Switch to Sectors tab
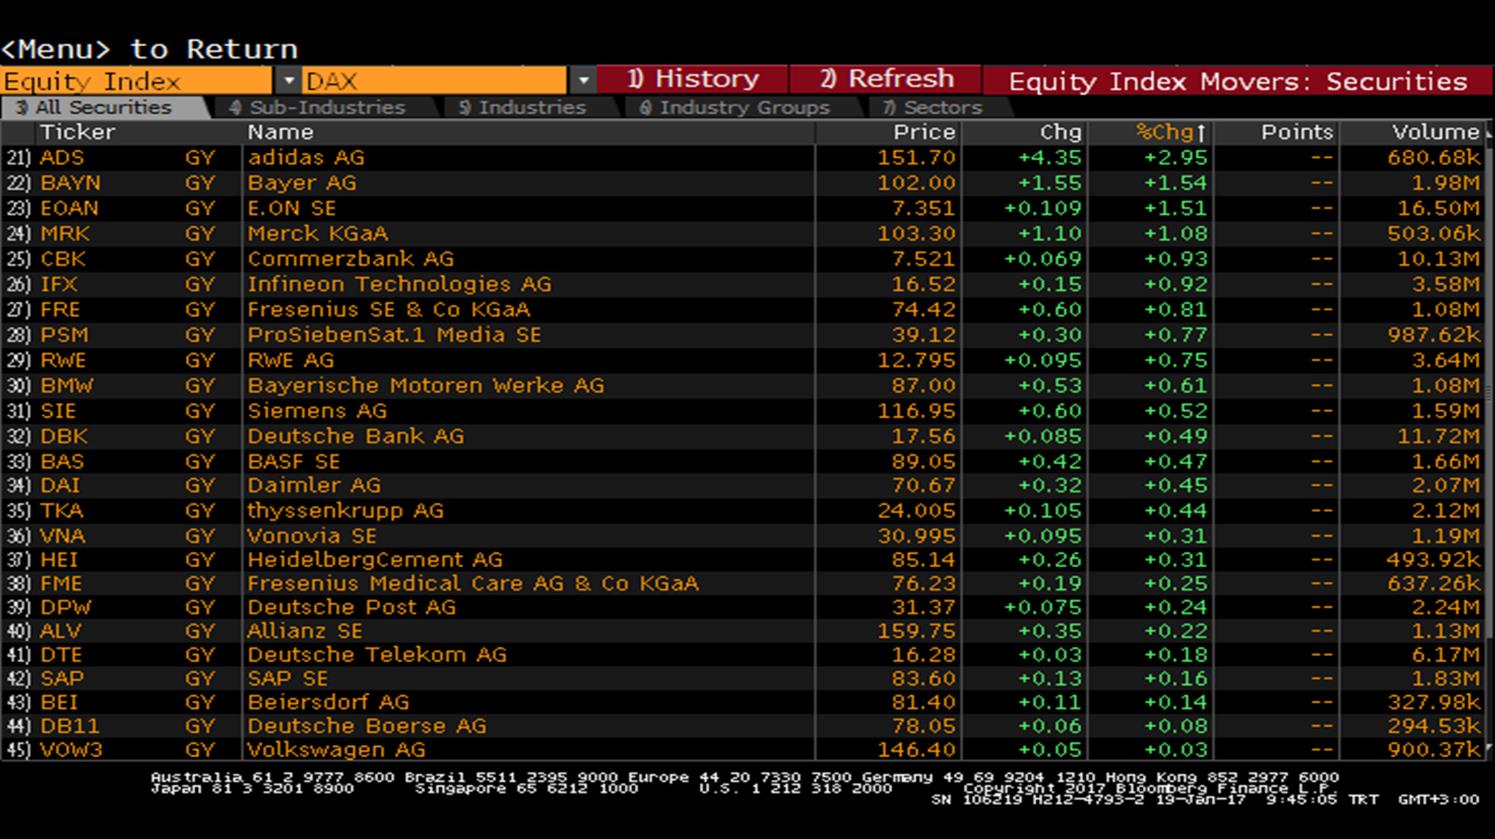 [932, 107]
